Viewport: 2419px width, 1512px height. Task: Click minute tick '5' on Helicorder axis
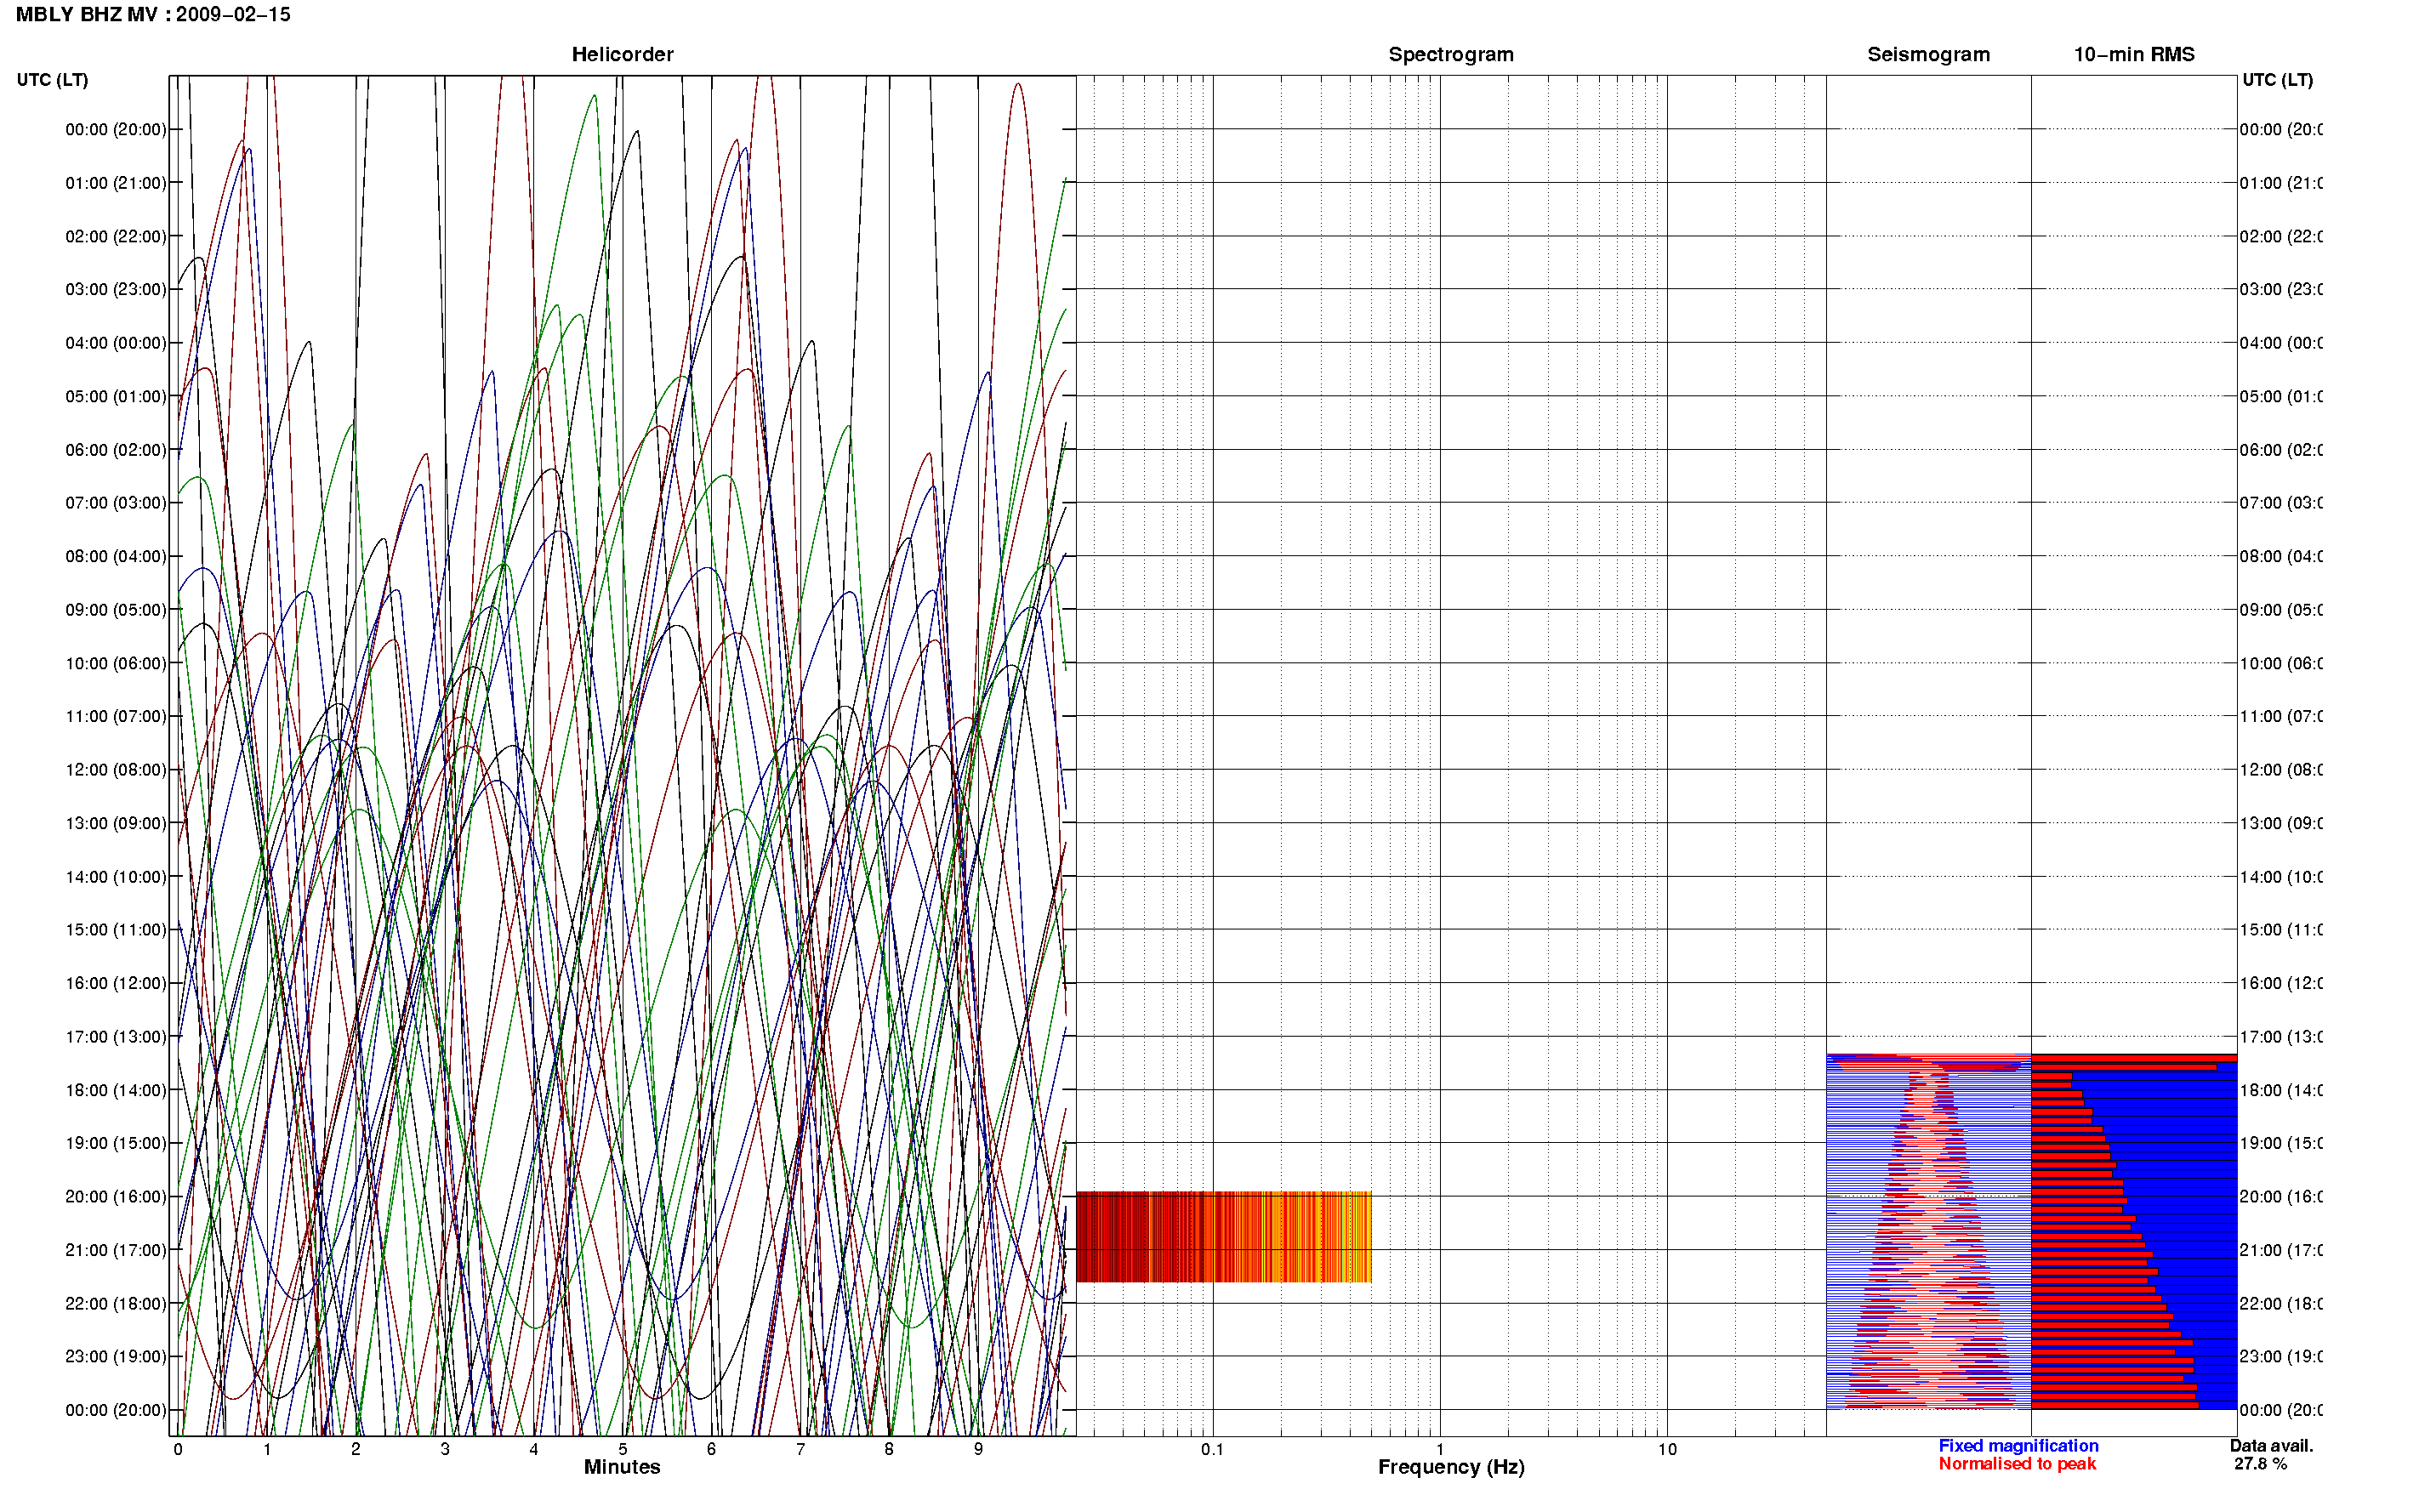[x=622, y=1449]
